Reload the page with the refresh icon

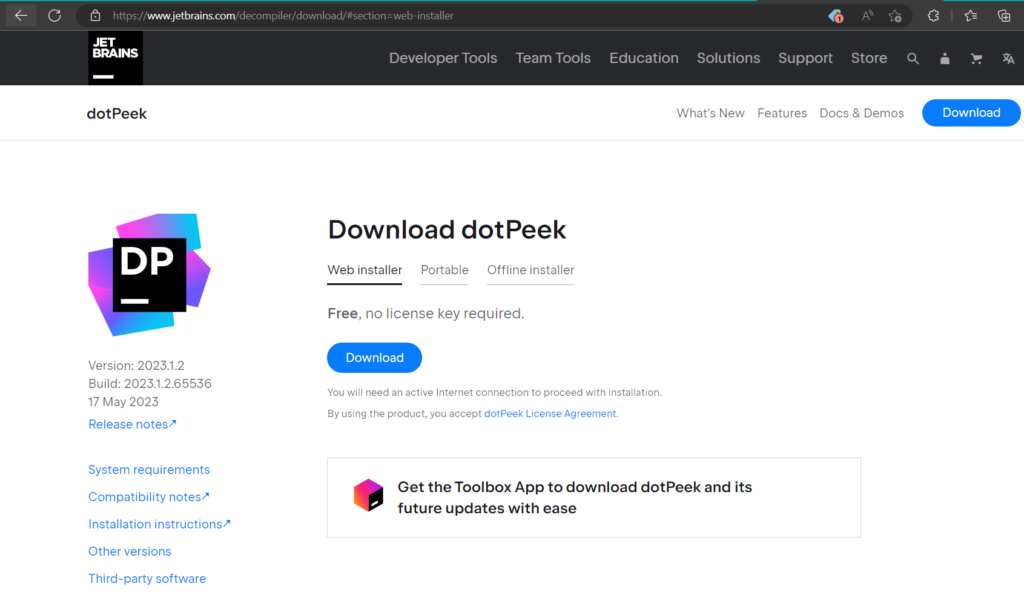(55, 16)
